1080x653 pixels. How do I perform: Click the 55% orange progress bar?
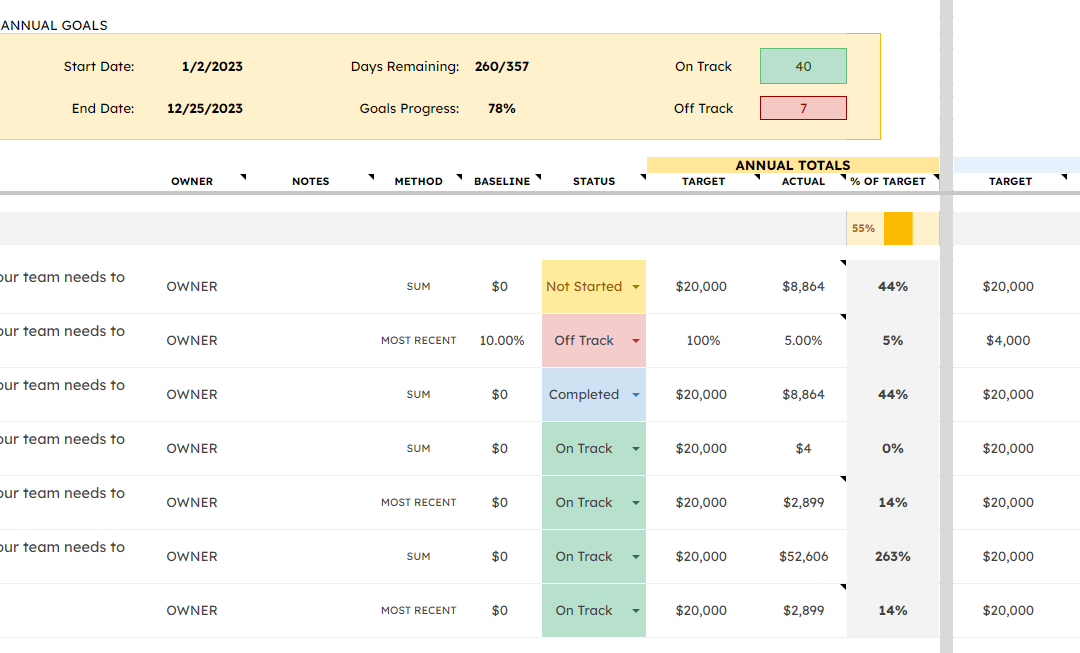click(x=898, y=229)
